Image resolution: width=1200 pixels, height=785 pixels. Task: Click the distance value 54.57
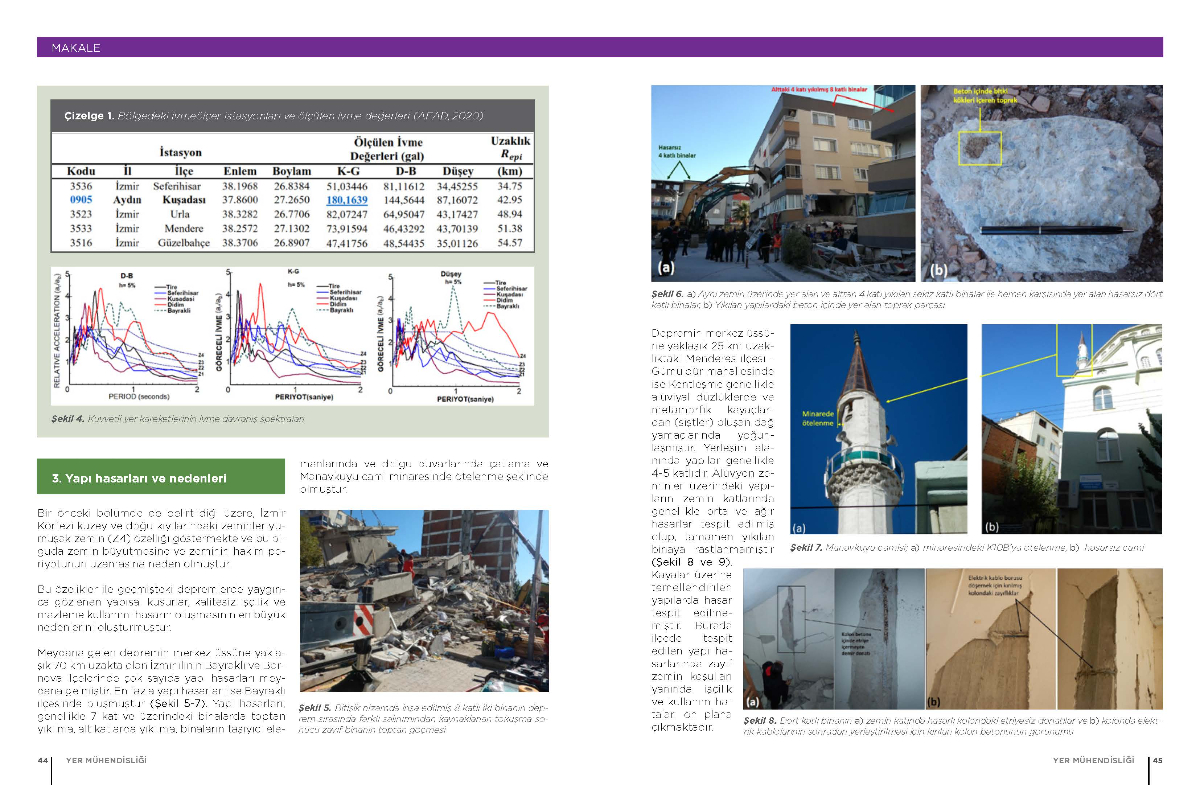point(510,242)
